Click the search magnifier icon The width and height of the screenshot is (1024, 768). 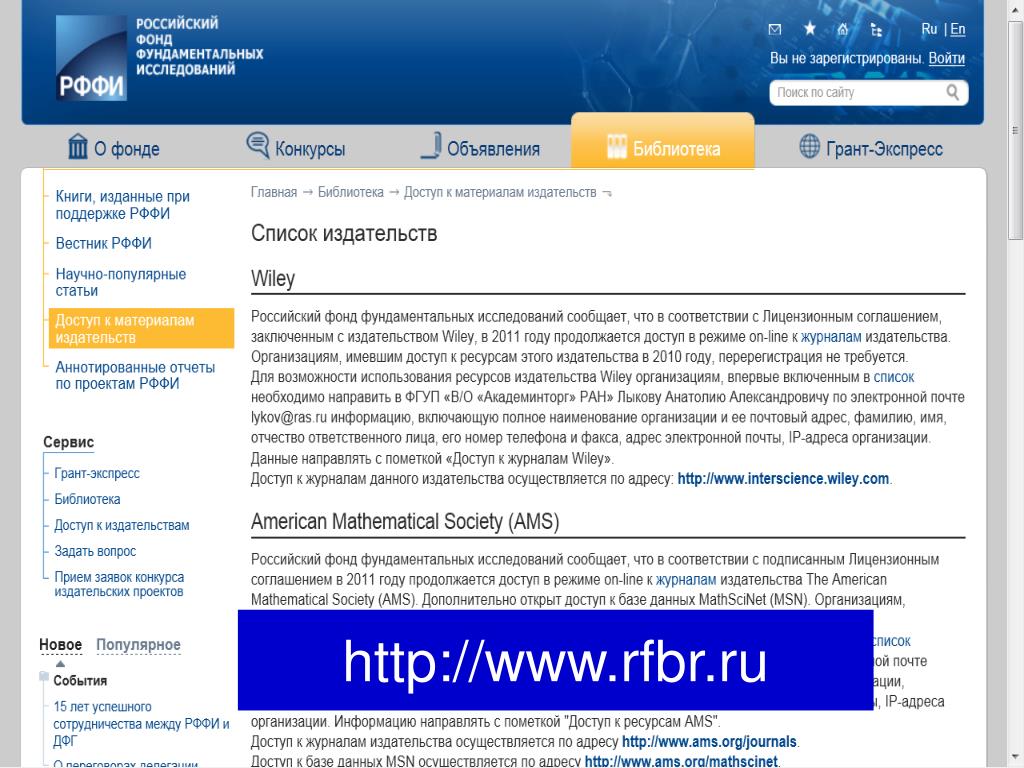(953, 92)
